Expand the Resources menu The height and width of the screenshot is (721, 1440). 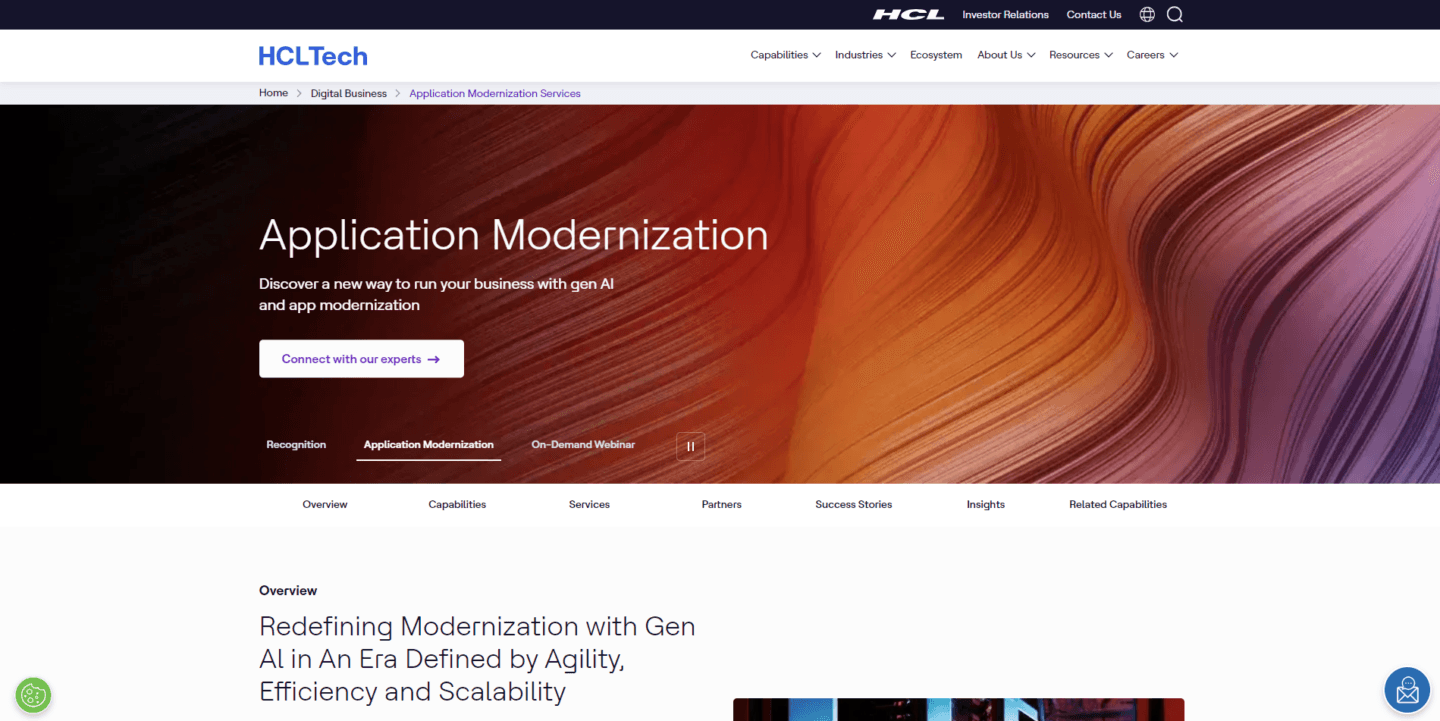(x=1081, y=55)
